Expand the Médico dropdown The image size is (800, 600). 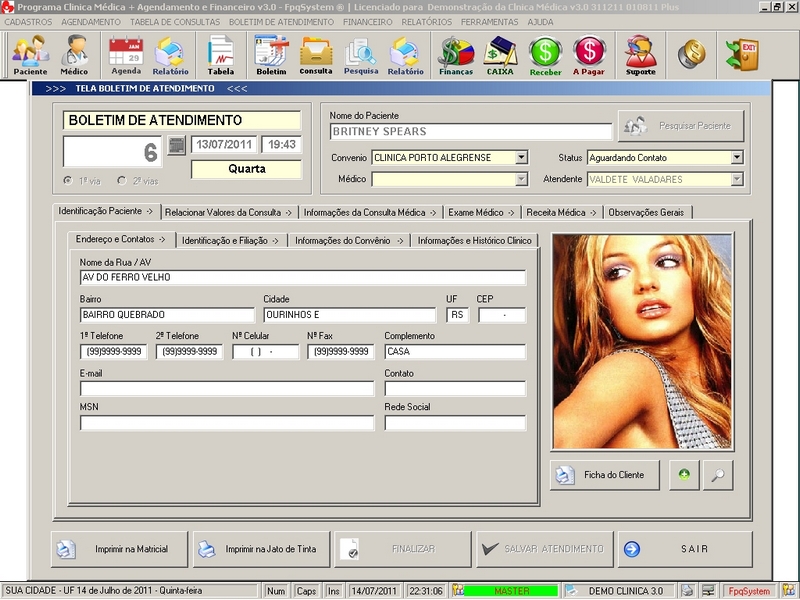(x=521, y=179)
